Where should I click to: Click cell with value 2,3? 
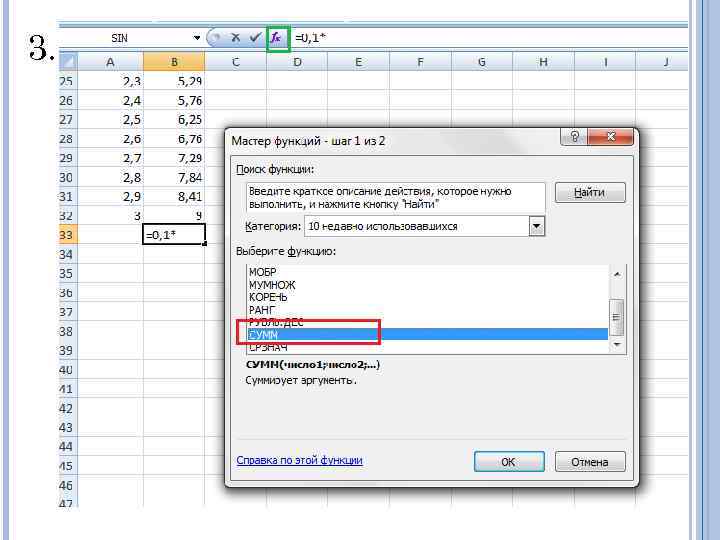coord(110,81)
